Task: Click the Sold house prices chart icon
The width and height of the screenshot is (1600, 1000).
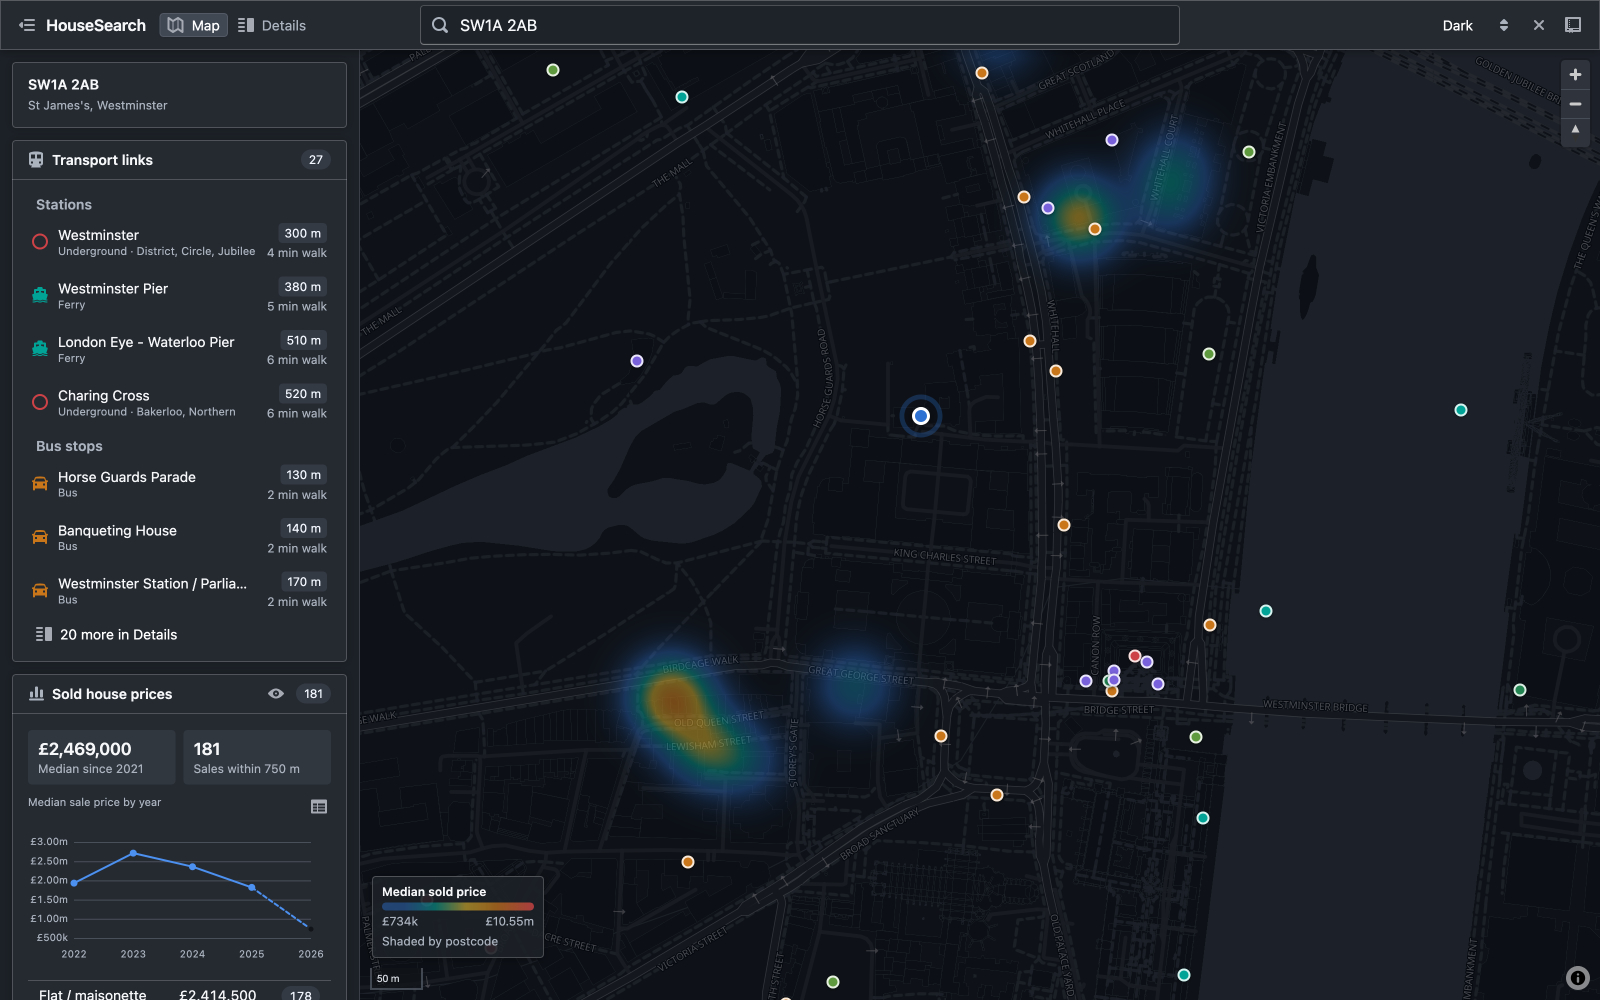Action: 36,694
